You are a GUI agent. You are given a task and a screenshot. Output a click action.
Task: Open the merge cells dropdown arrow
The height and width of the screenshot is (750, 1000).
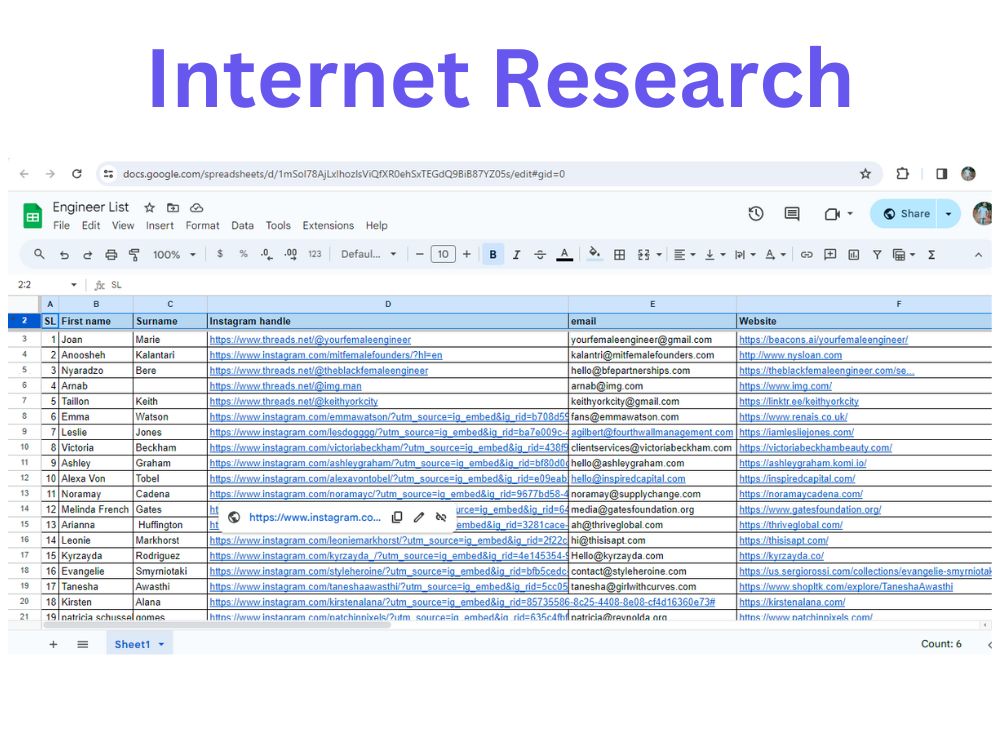tap(659, 254)
